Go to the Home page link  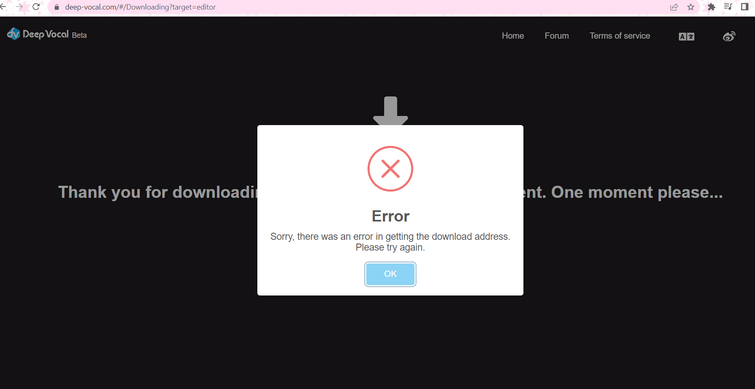pos(512,36)
